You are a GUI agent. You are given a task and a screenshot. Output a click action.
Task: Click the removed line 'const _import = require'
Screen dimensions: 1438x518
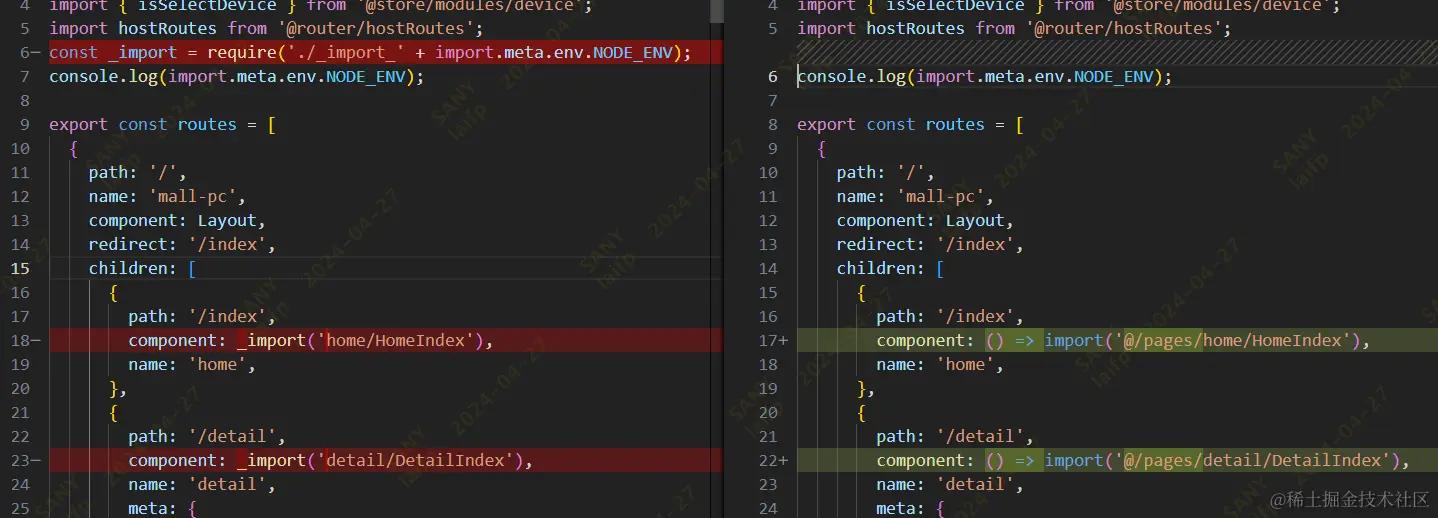(370, 52)
